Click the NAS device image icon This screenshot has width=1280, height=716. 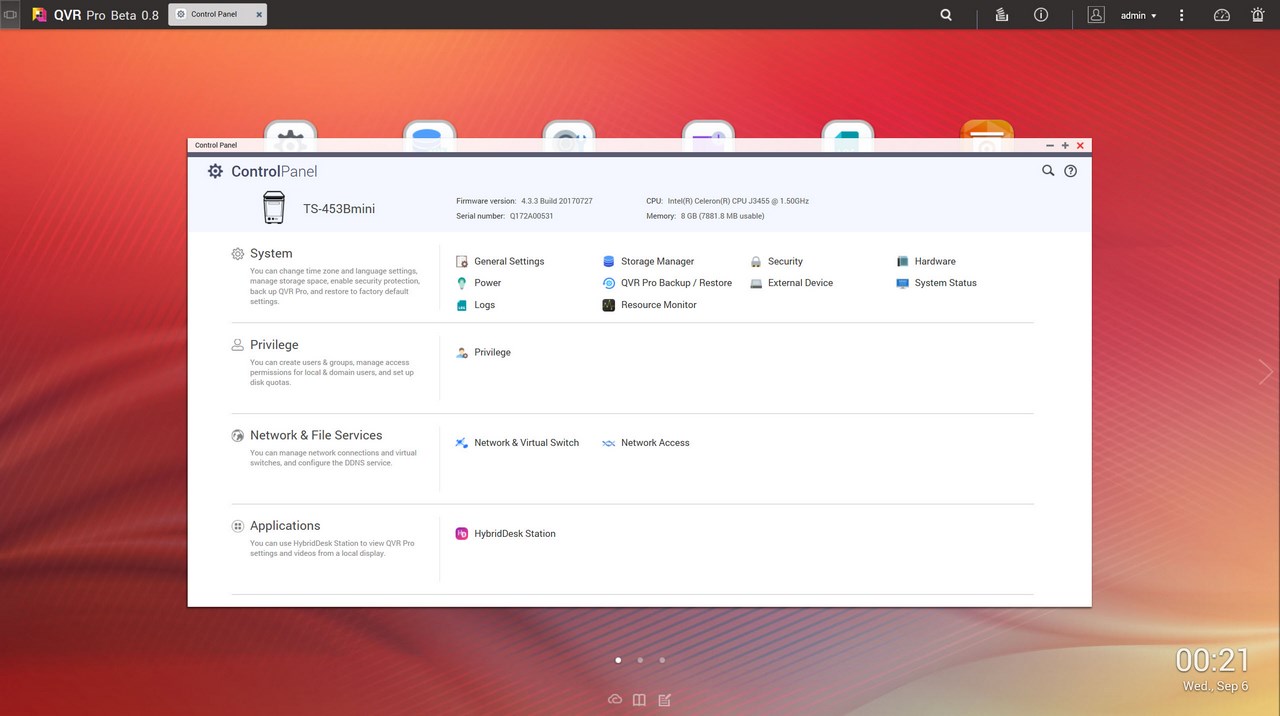(x=273, y=208)
